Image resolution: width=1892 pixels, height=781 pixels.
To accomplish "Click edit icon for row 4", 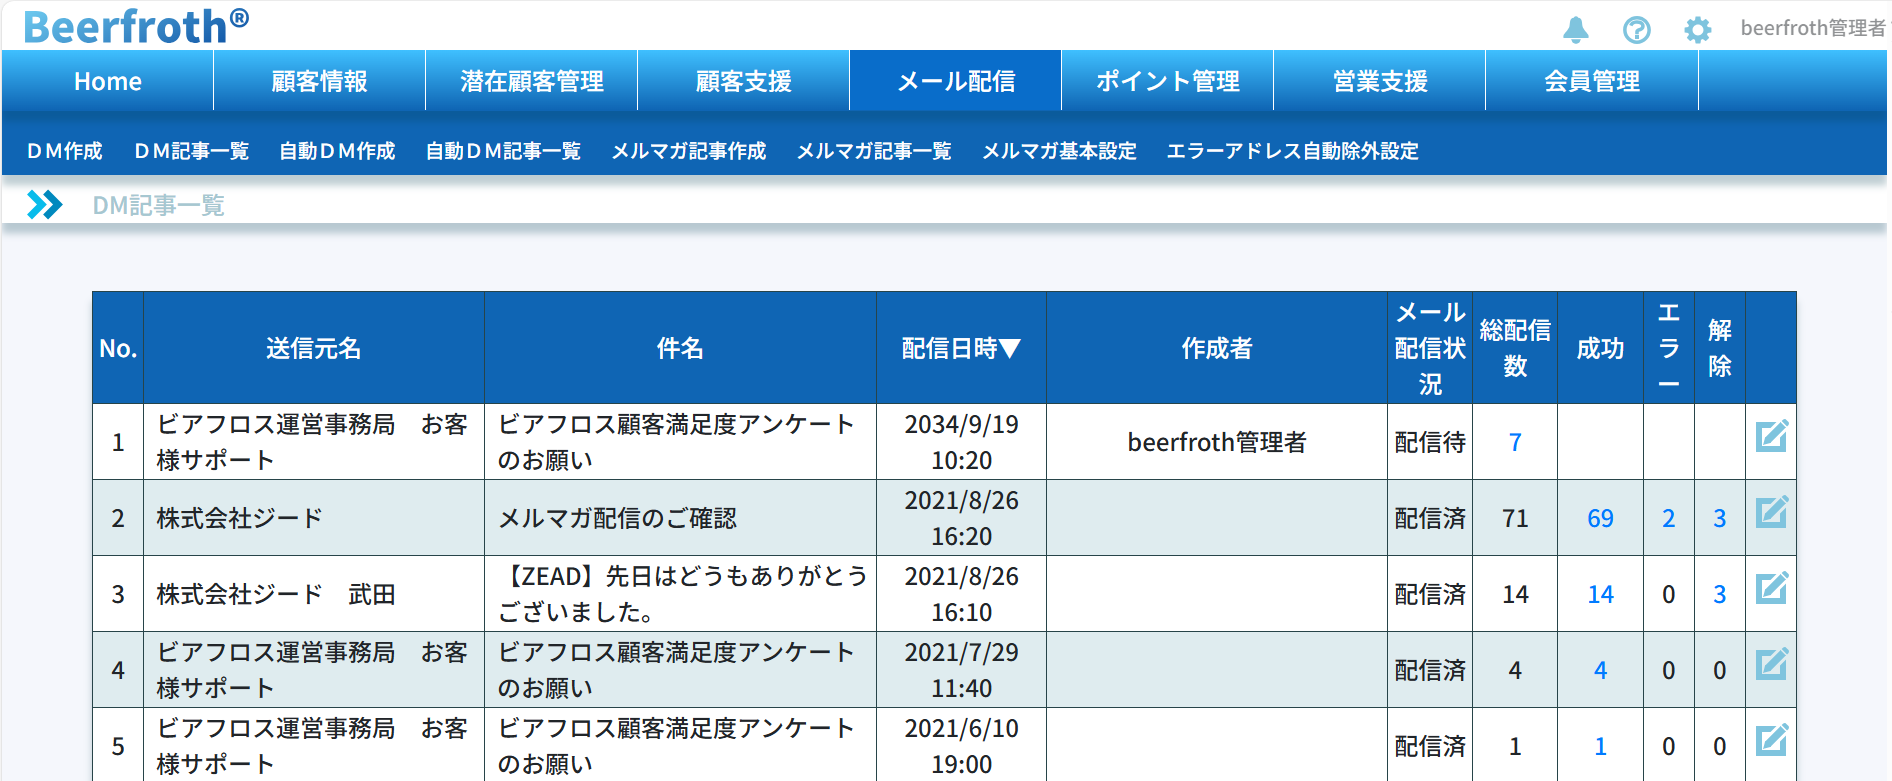I will point(1771,665).
